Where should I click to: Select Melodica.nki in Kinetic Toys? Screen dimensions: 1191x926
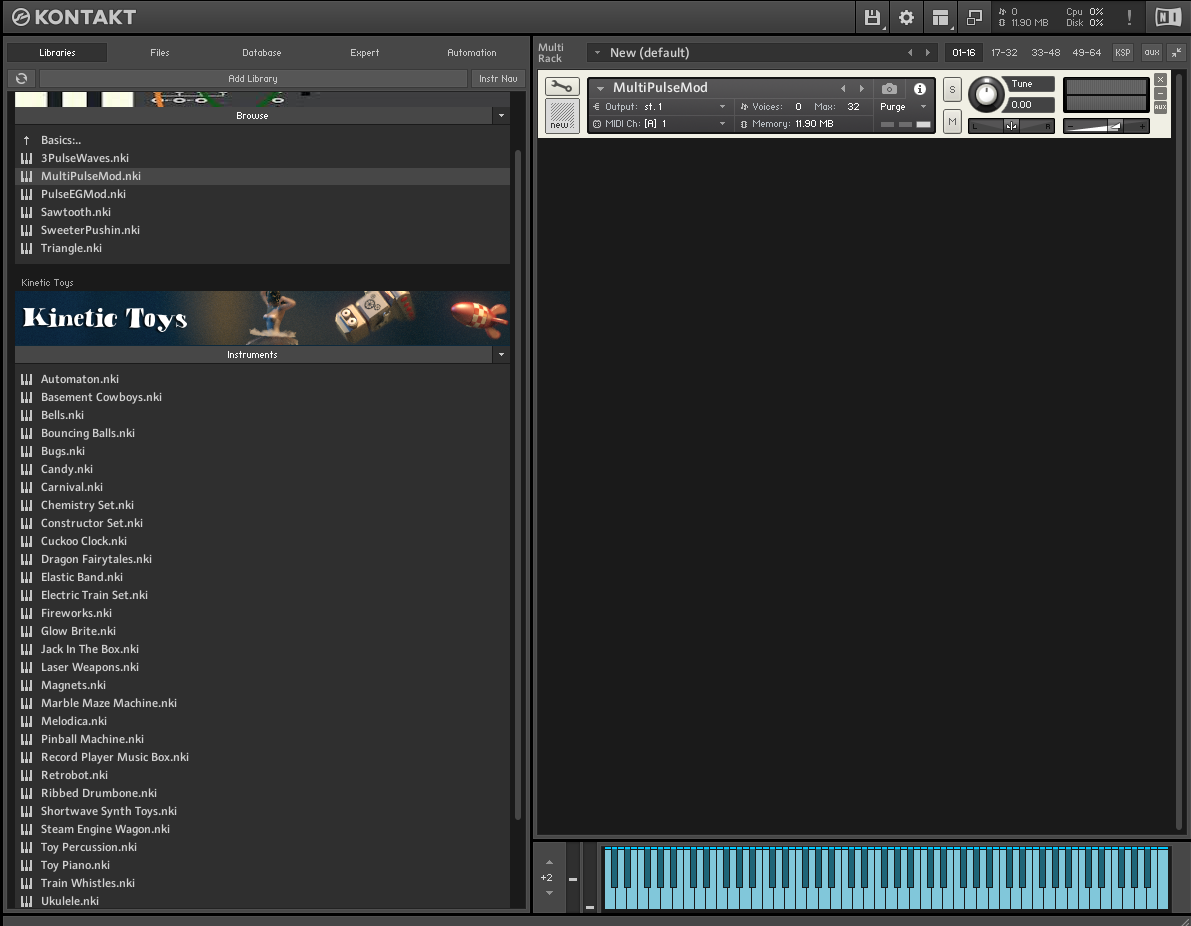(262, 721)
